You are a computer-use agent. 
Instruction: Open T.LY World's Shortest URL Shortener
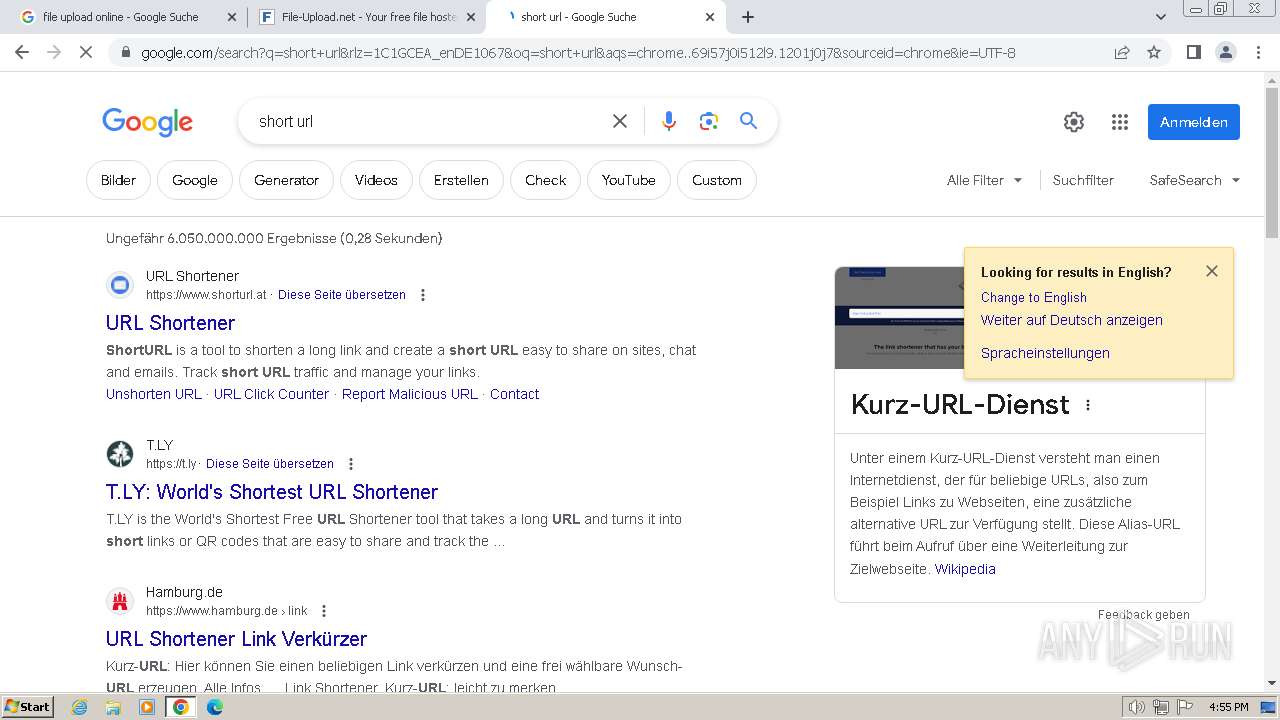coord(272,492)
